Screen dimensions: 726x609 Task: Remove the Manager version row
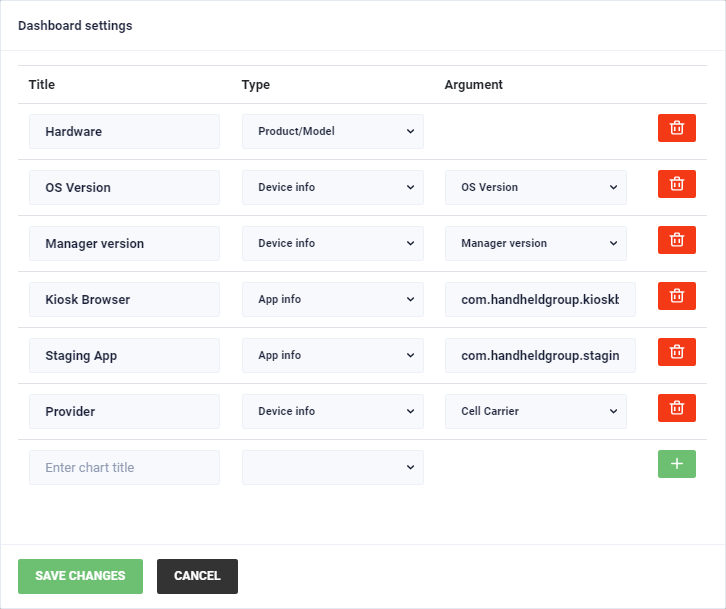coord(676,240)
